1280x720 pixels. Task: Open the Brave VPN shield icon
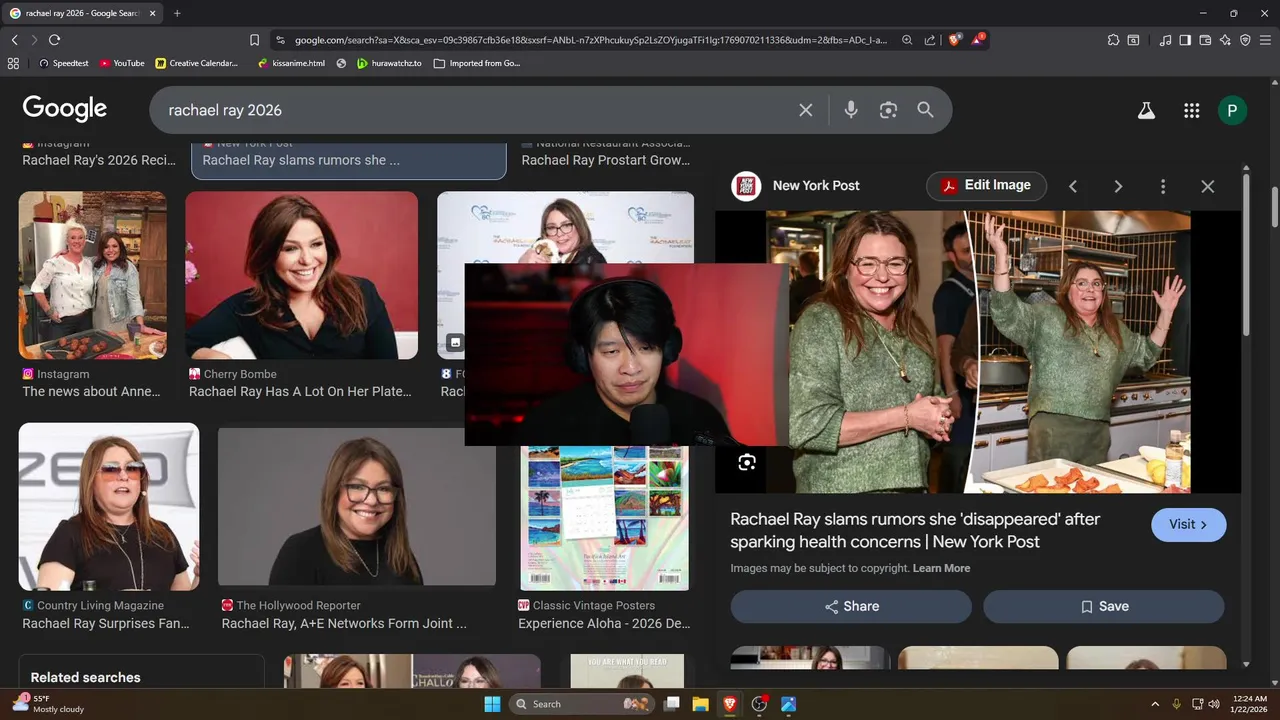point(1245,40)
